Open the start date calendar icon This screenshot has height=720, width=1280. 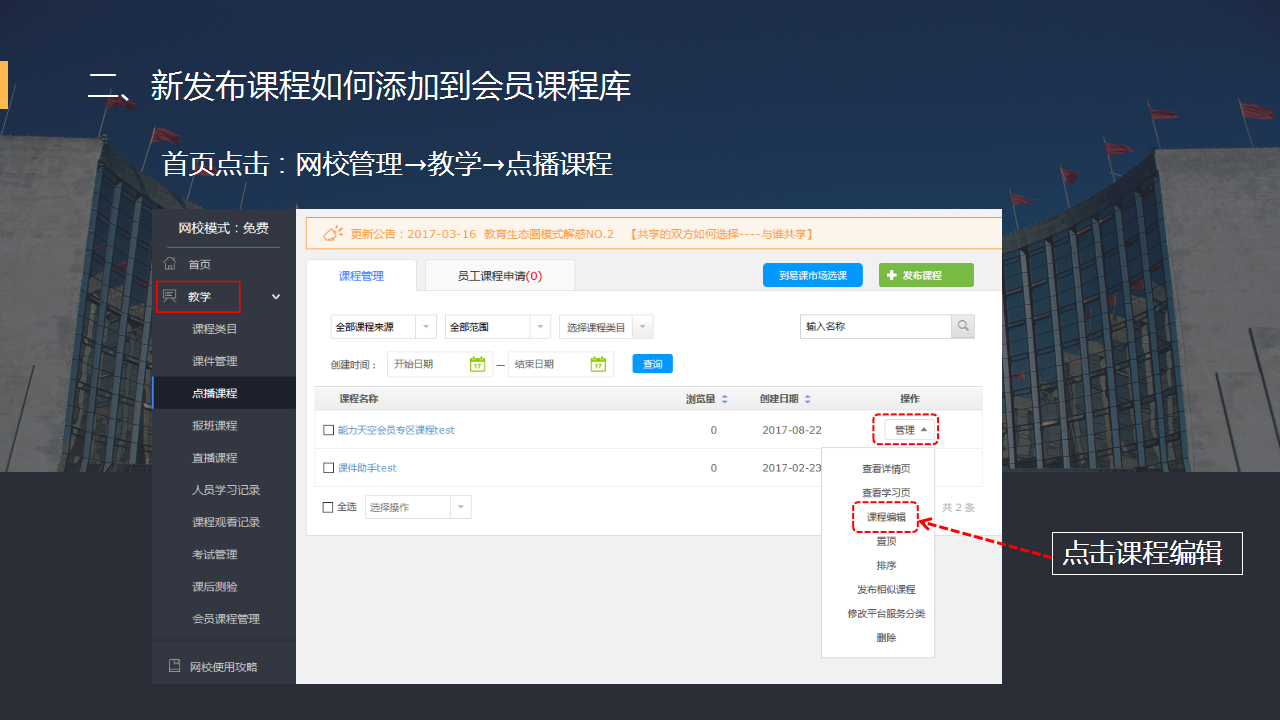coord(477,364)
